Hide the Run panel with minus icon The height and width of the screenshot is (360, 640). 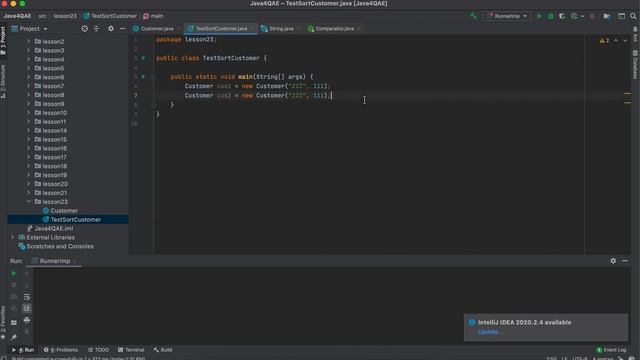tap(625, 260)
